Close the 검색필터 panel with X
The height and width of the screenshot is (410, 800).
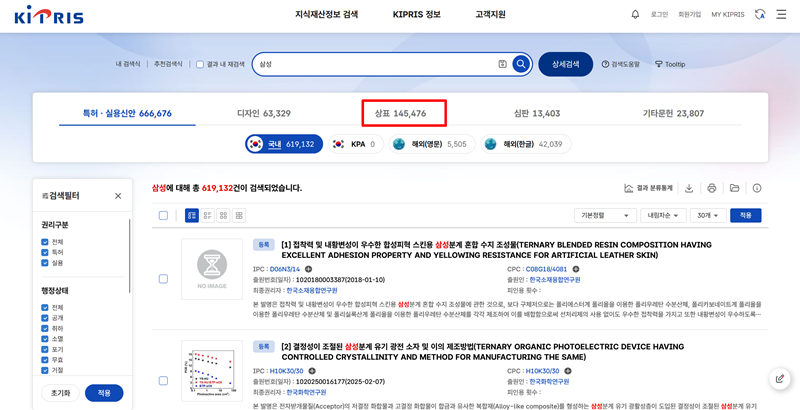point(118,196)
